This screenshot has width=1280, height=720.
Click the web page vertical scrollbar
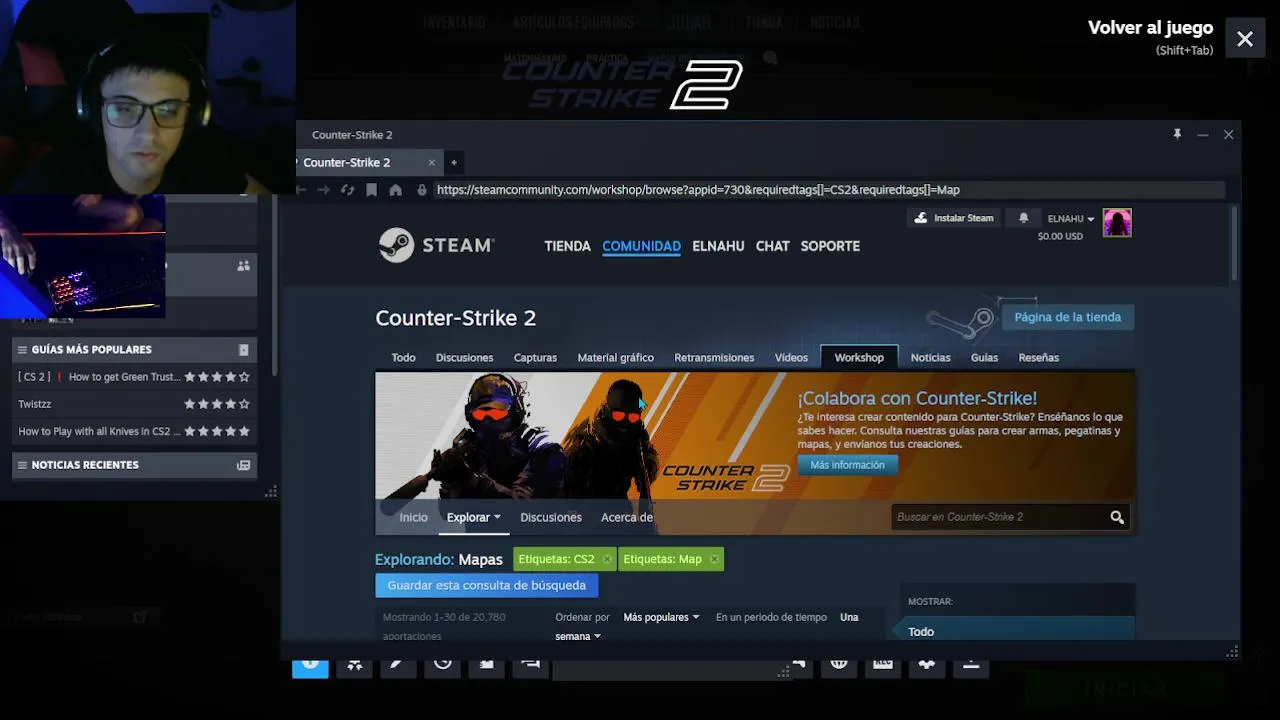pos(1236,245)
